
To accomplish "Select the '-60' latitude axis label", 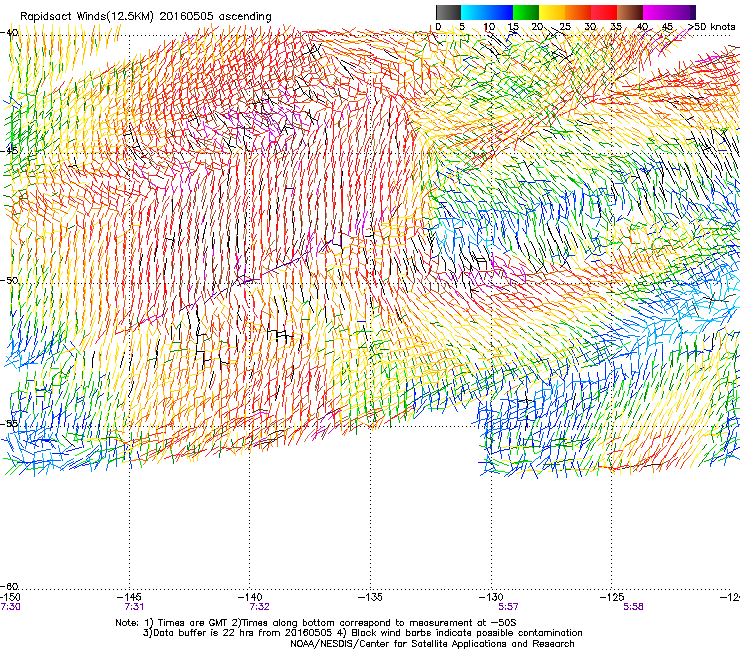I will click(9, 586).
